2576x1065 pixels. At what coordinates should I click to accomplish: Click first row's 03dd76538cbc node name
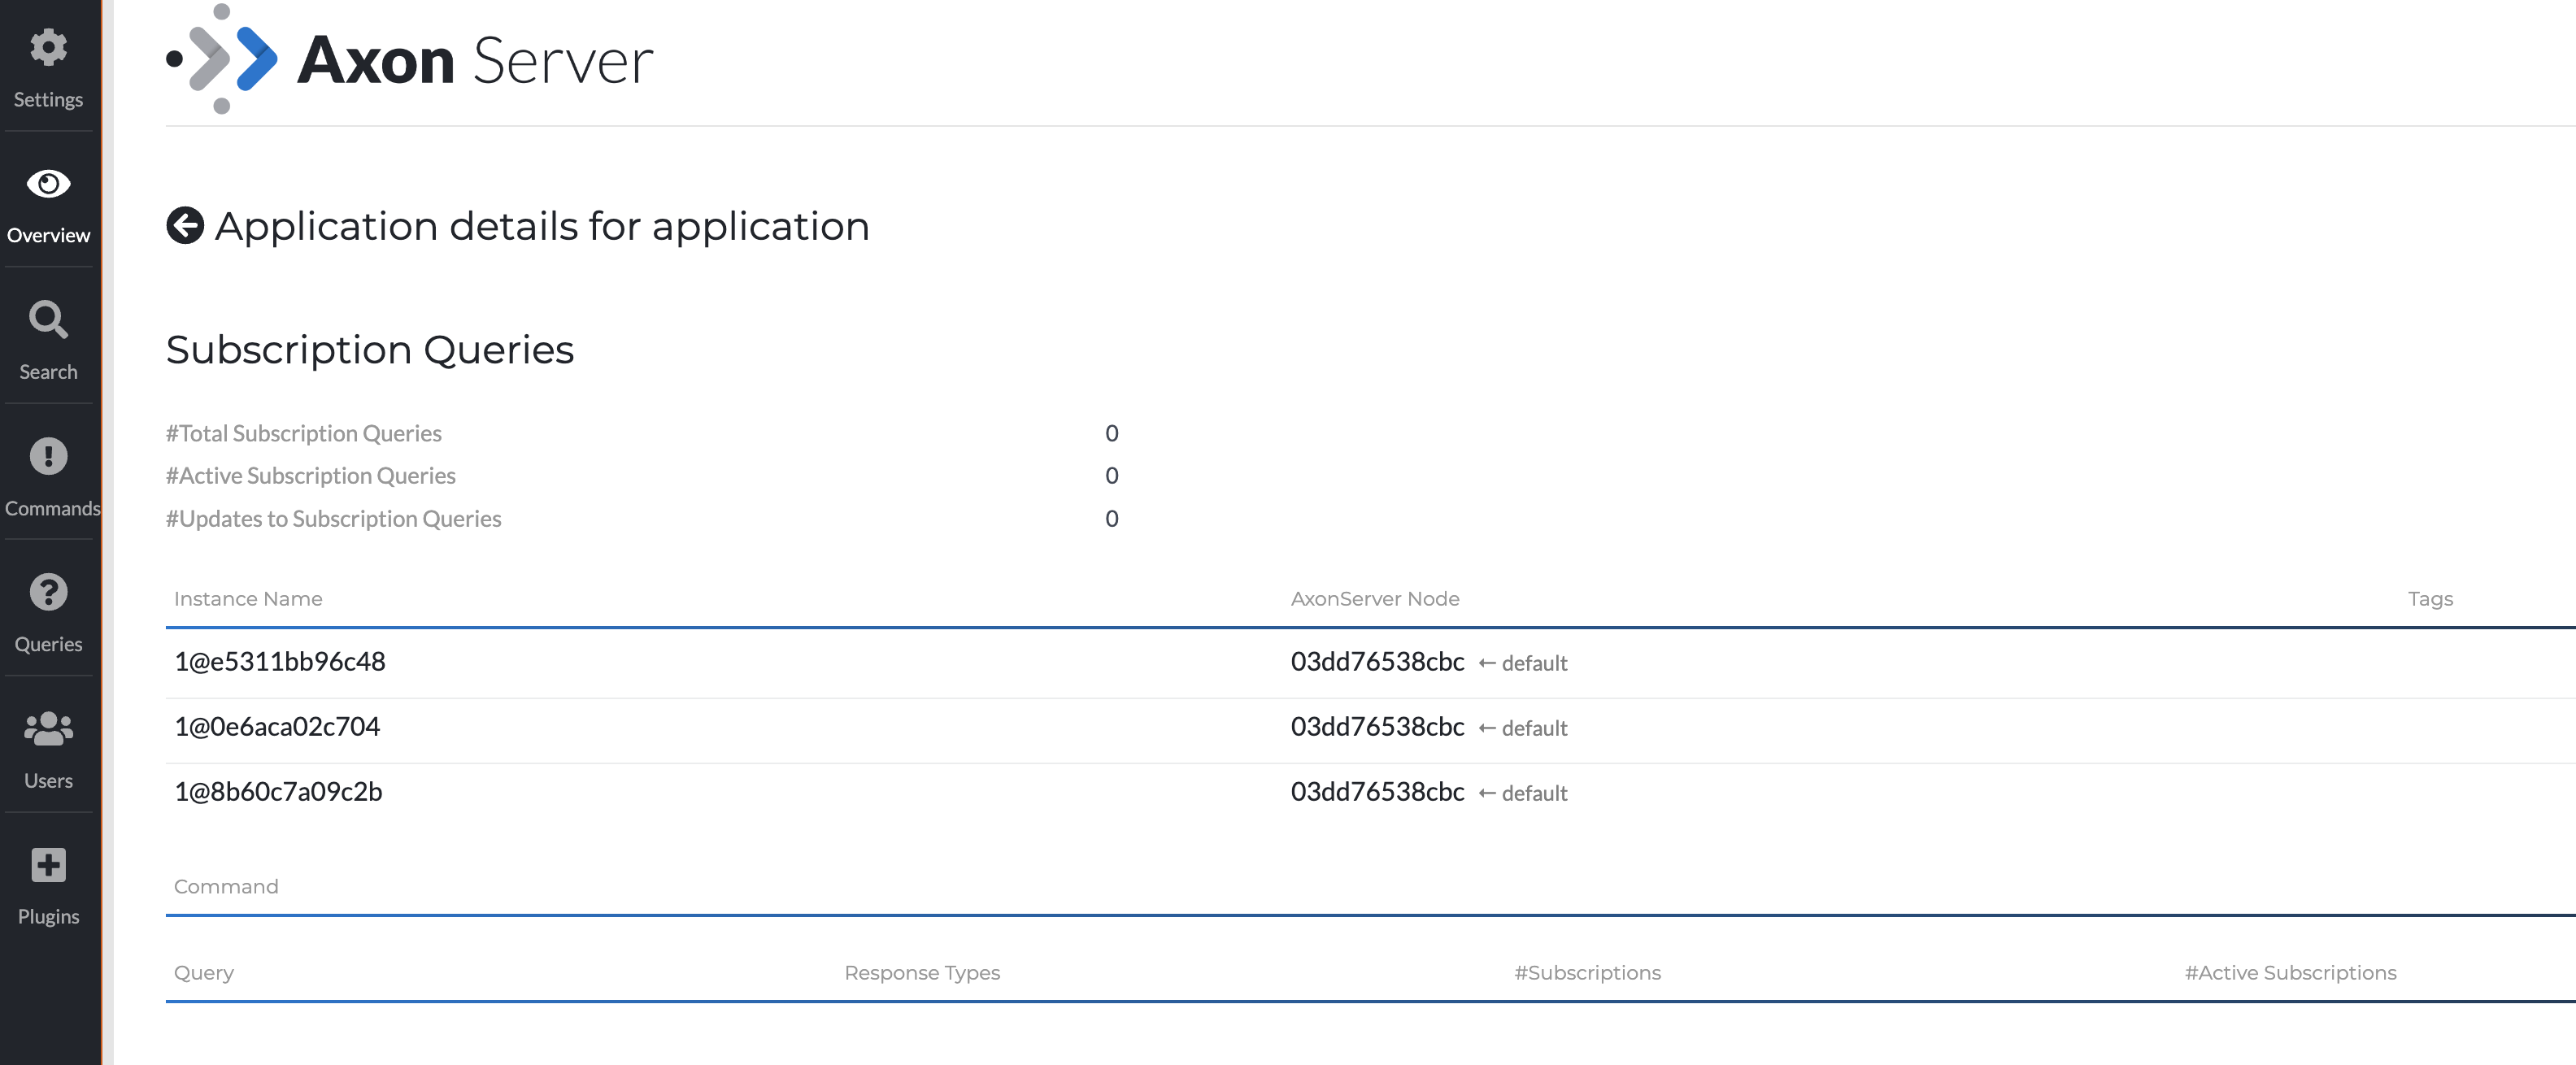pos(1377,662)
